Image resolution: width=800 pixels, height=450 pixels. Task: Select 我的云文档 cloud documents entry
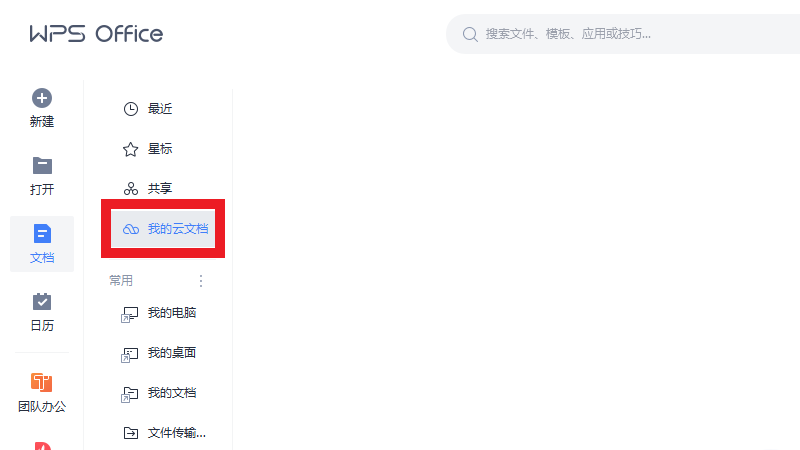click(x=163, y=229)
